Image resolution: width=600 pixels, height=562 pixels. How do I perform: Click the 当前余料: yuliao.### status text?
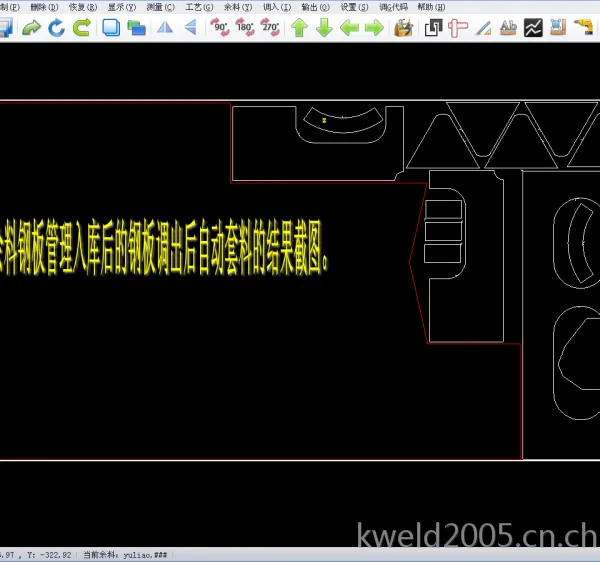point(125,555)
